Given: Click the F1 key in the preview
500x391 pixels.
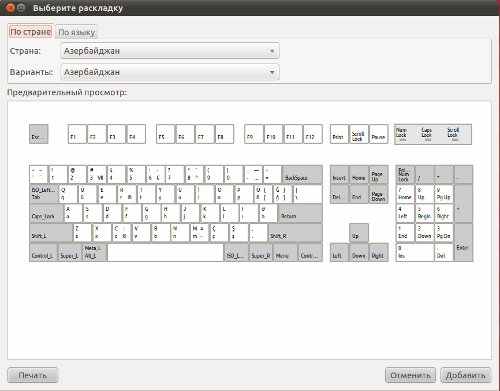Looking at the screenshot, I should [x=77, y=134].
